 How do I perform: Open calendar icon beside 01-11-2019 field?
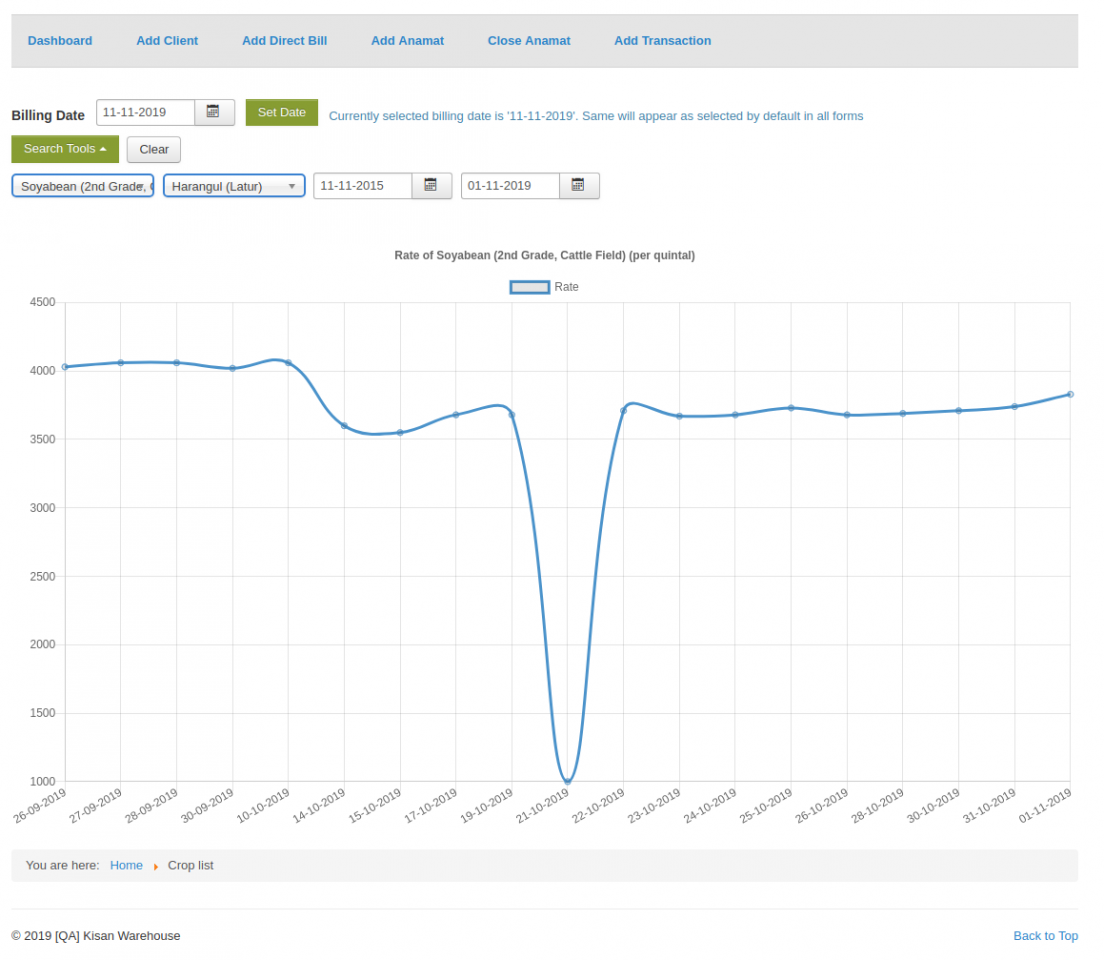578,186
